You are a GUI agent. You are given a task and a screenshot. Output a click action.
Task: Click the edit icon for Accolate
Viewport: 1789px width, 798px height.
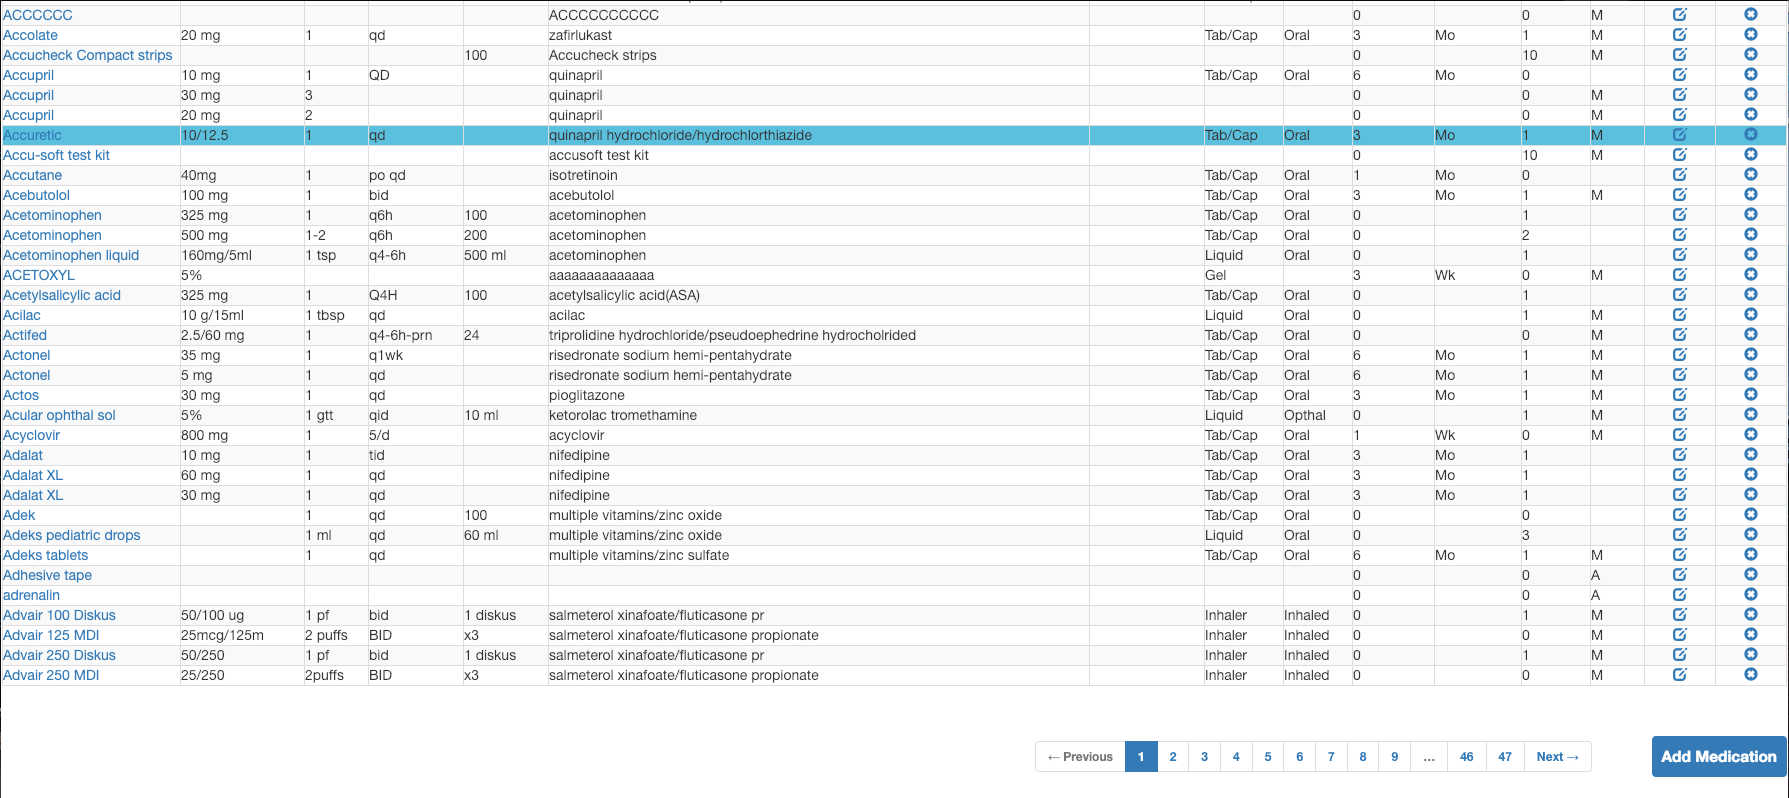1680,35
